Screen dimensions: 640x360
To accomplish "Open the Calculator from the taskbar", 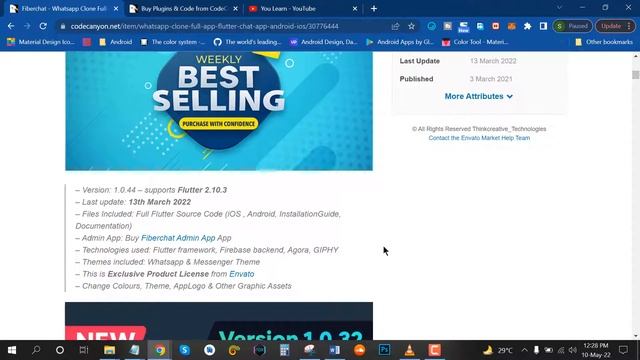I will 284,350.
